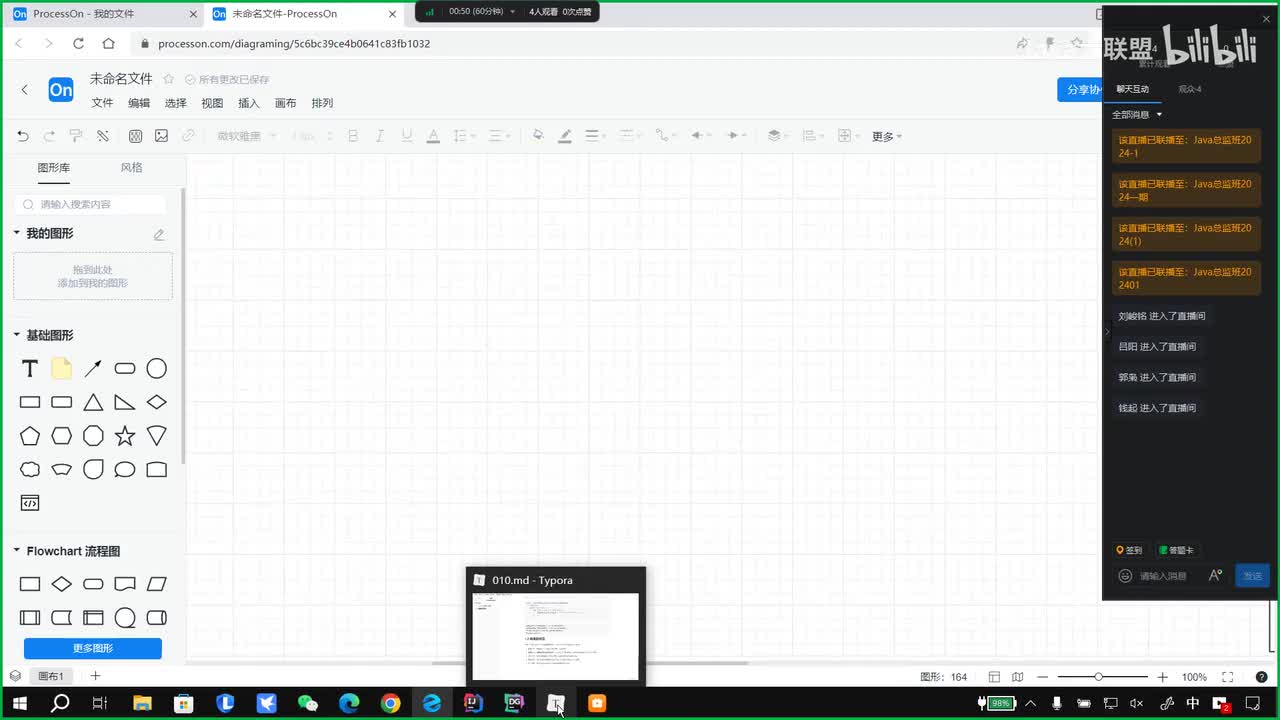Open WeChat from the taskbar

(x=308, y=703)
